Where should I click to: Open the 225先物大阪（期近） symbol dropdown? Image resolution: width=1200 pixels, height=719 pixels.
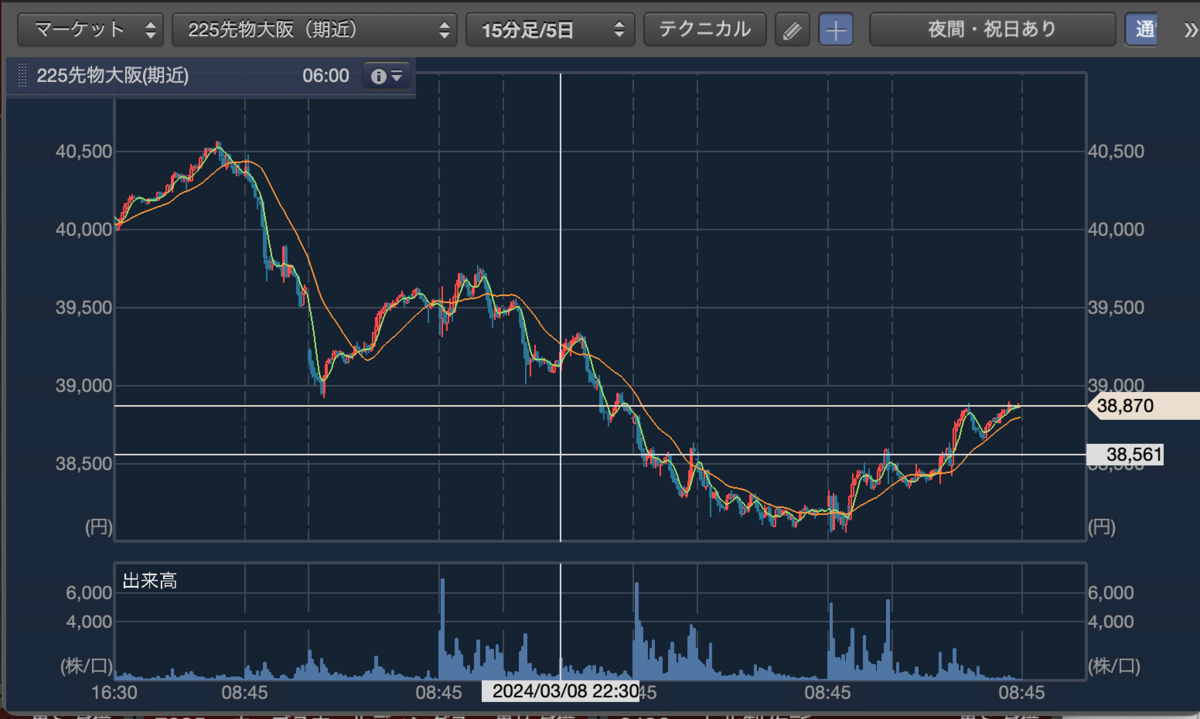tap(315, 29)
